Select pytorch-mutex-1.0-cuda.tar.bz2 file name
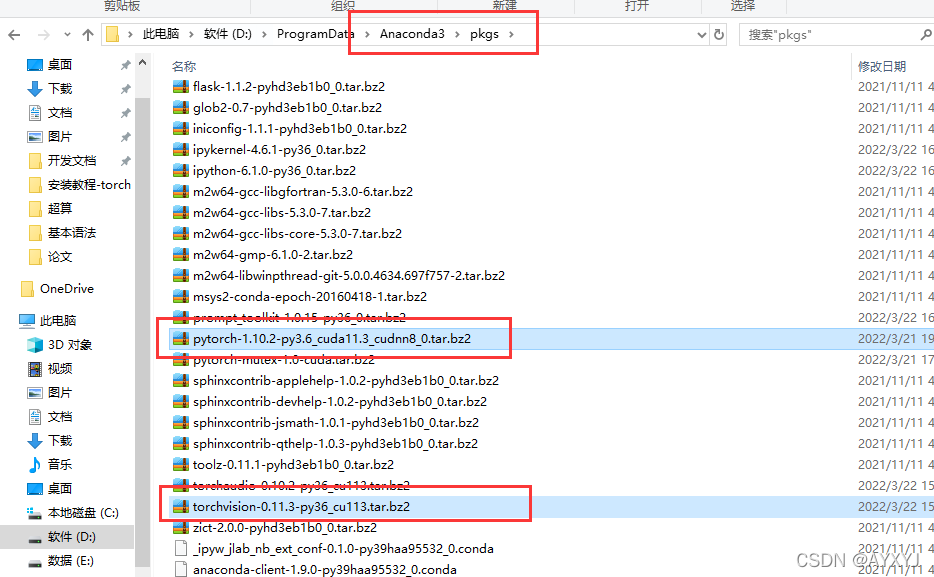 (x=284, y=360)
